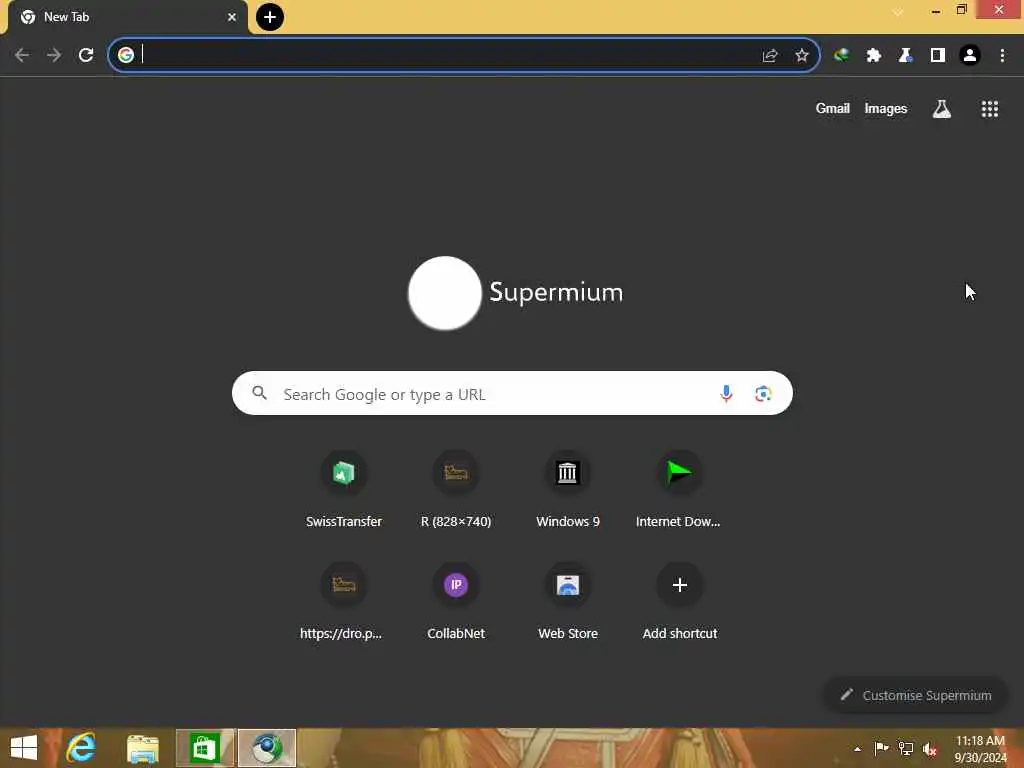The width and height of the screenshot is (1024, 768).
Task: Click the Supermium taskbar icon
Action: [266, 748]
